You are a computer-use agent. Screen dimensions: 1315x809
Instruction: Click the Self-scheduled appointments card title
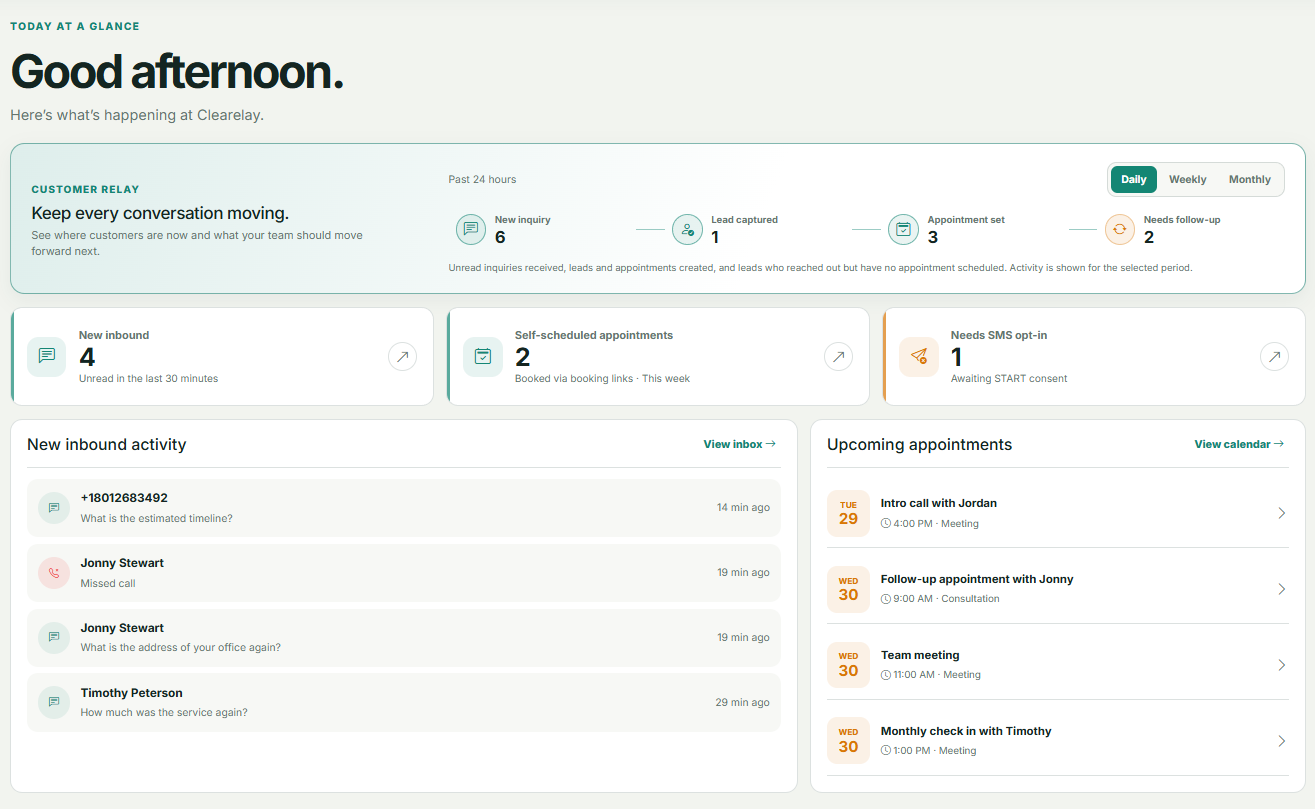click(x=594, y=335)
